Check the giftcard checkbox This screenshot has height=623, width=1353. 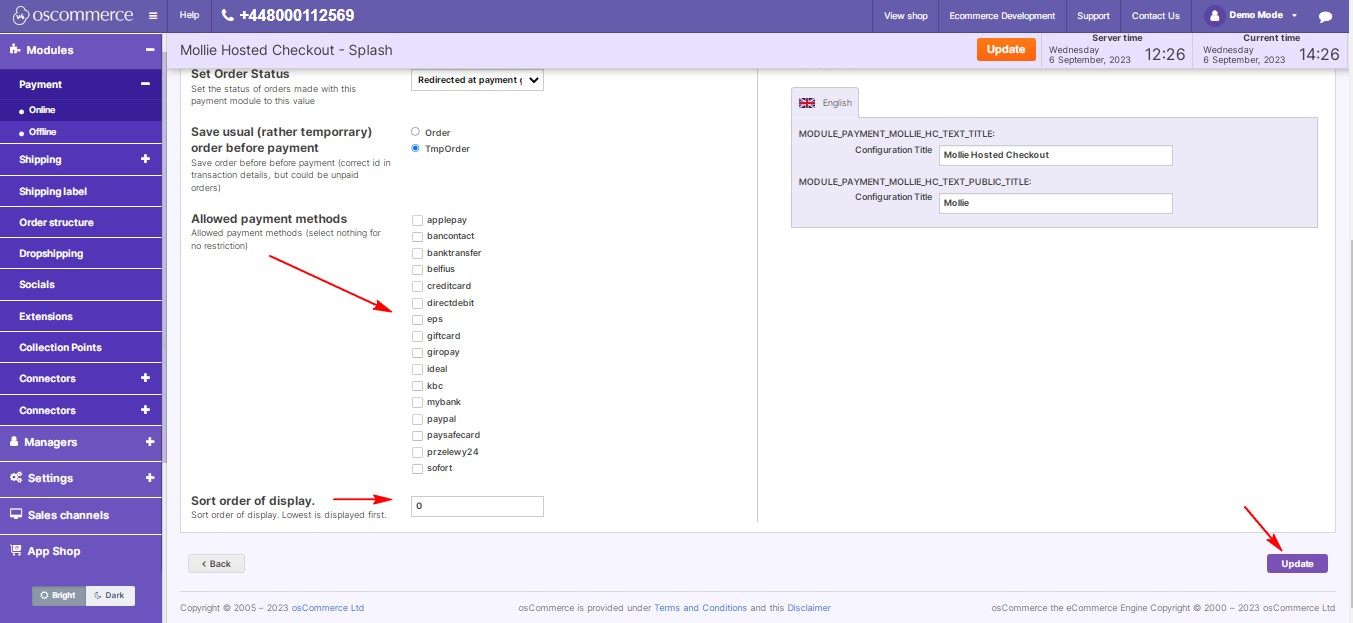coord(417,336)
